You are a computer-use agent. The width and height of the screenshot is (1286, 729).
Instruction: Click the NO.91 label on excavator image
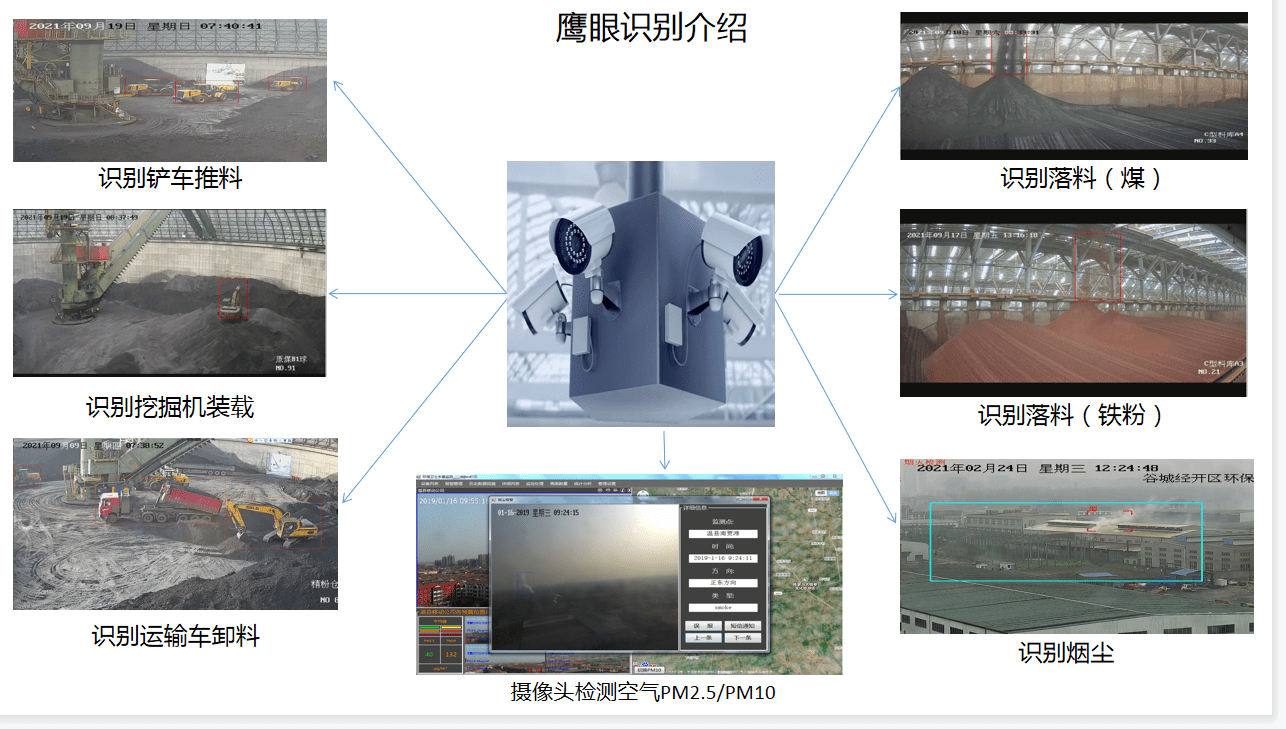288,368
